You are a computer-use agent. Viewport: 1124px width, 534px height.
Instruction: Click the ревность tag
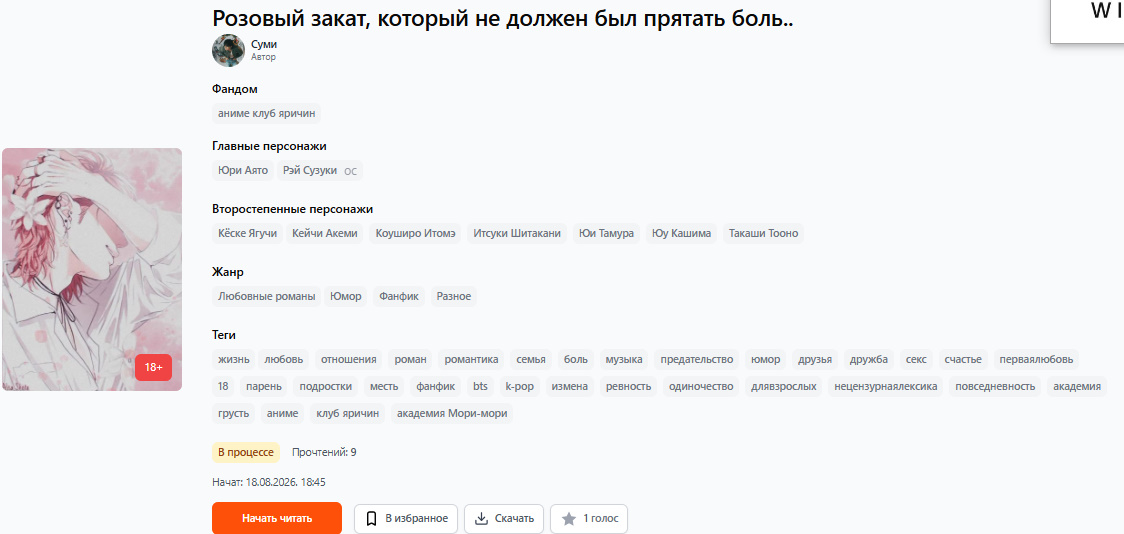click(629, 386)
